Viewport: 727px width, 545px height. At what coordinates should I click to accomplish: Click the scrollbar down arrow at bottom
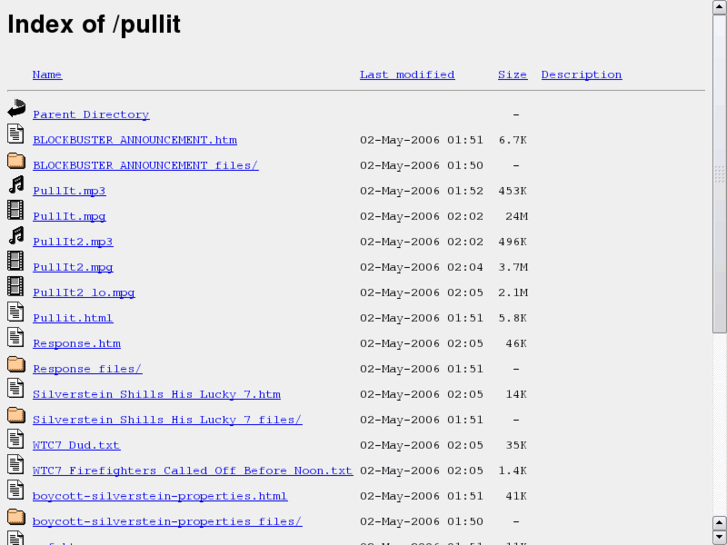coord(719,537)
